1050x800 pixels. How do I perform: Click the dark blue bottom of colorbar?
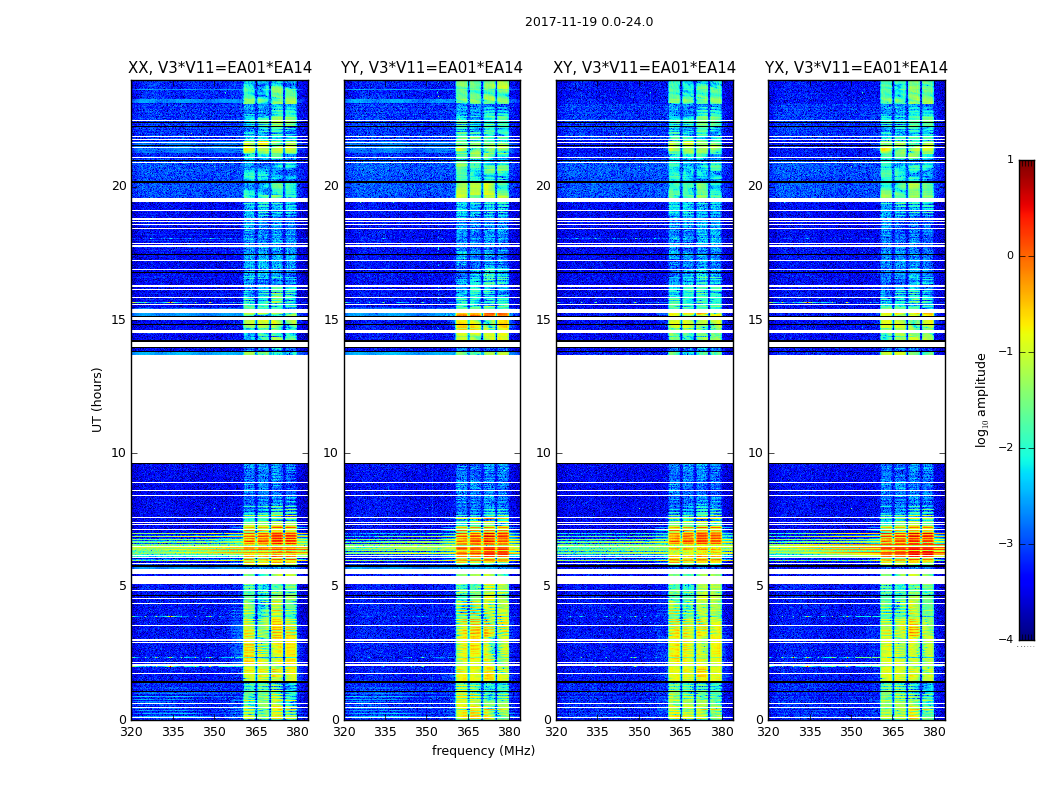tap(1026, 632)
